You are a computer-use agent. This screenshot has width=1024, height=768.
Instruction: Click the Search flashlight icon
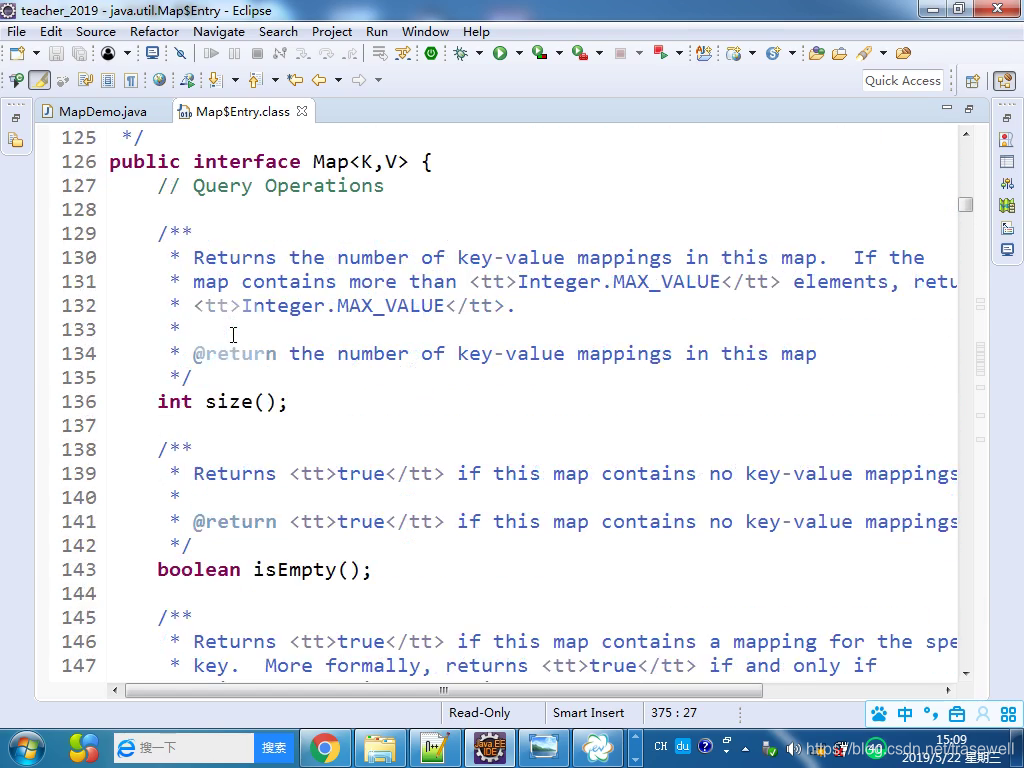pyautogui.click(x=865, y=54)
